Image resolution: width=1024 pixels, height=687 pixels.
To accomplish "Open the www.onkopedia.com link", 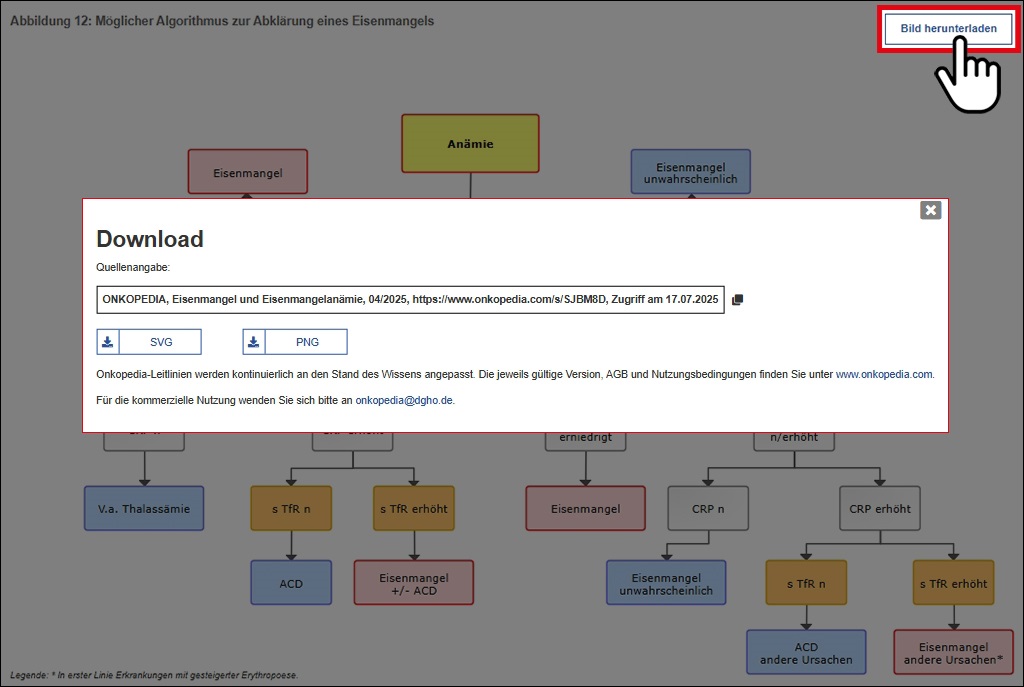I will pos(884,374).
